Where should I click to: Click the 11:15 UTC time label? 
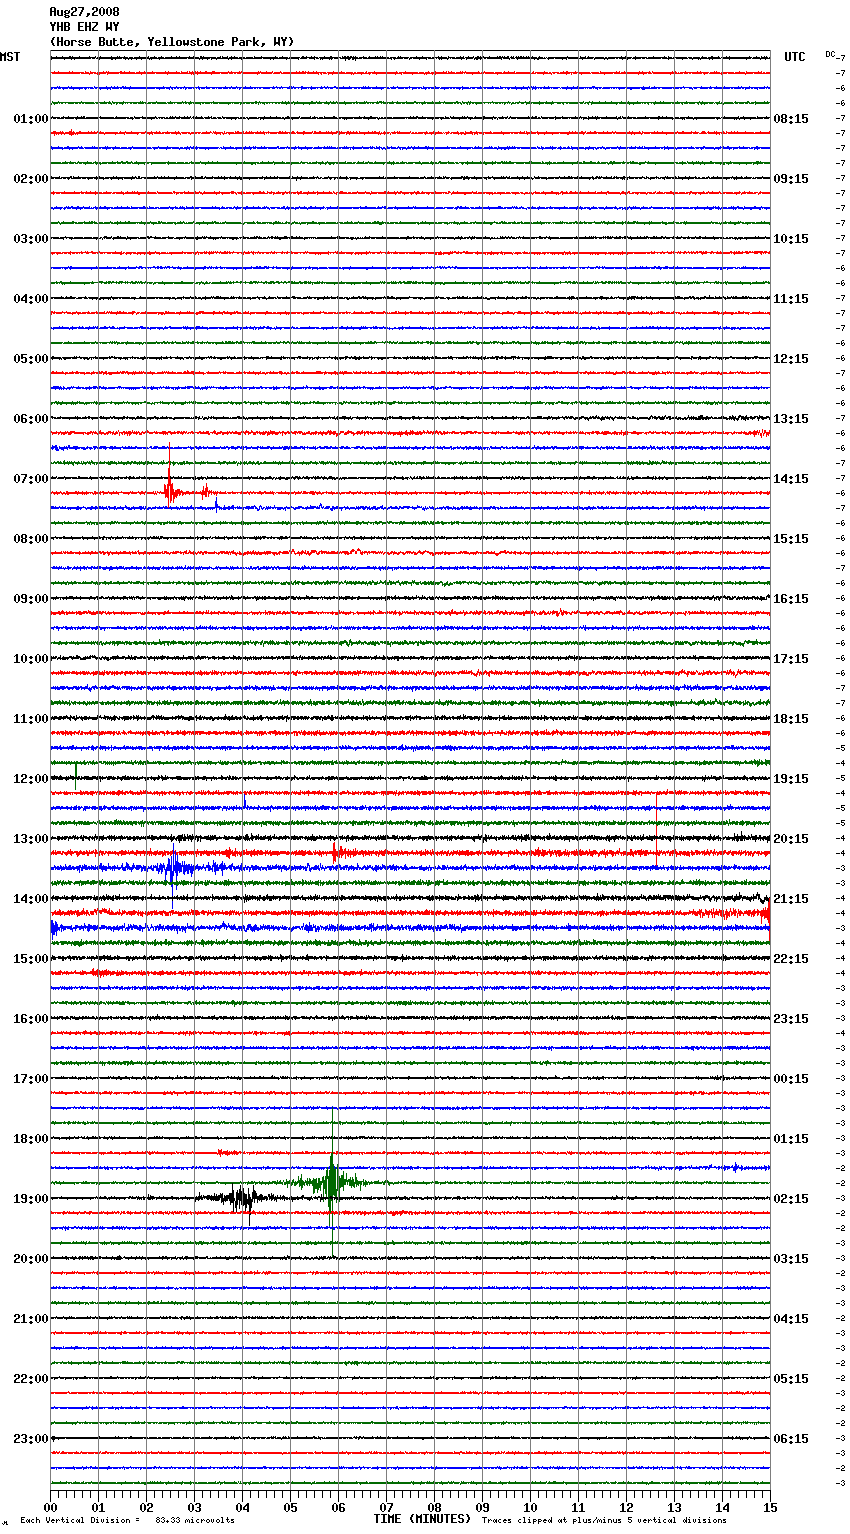tap(791, 299)
